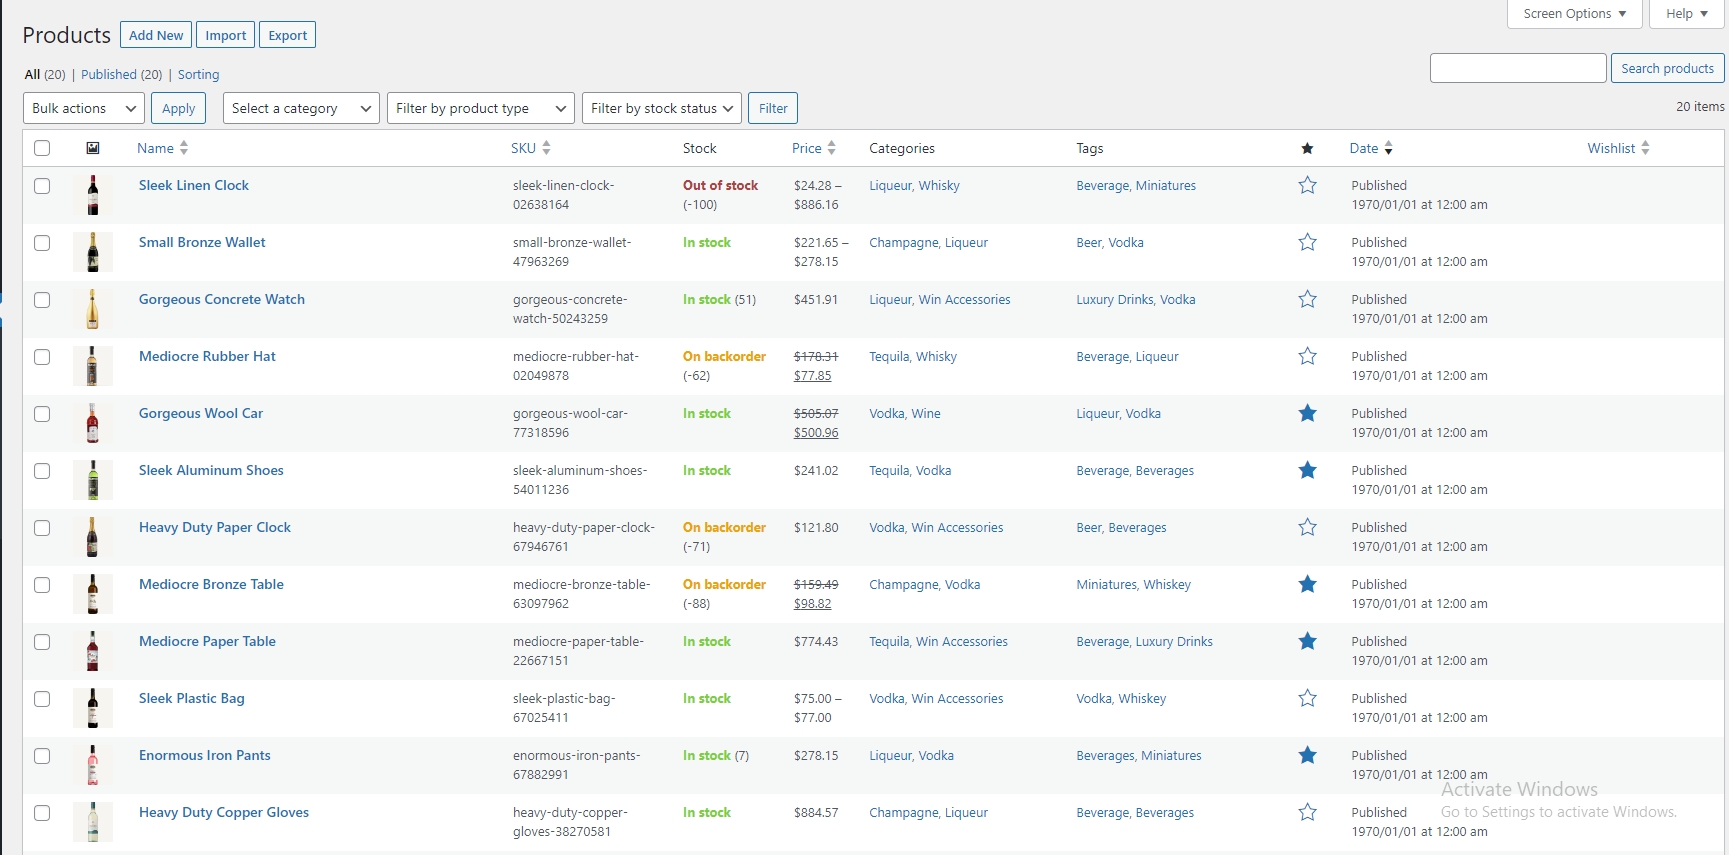Screen dimensions: 1729x855
Task: Switch to the Sorting view
Action: click(x=198, y=75)
